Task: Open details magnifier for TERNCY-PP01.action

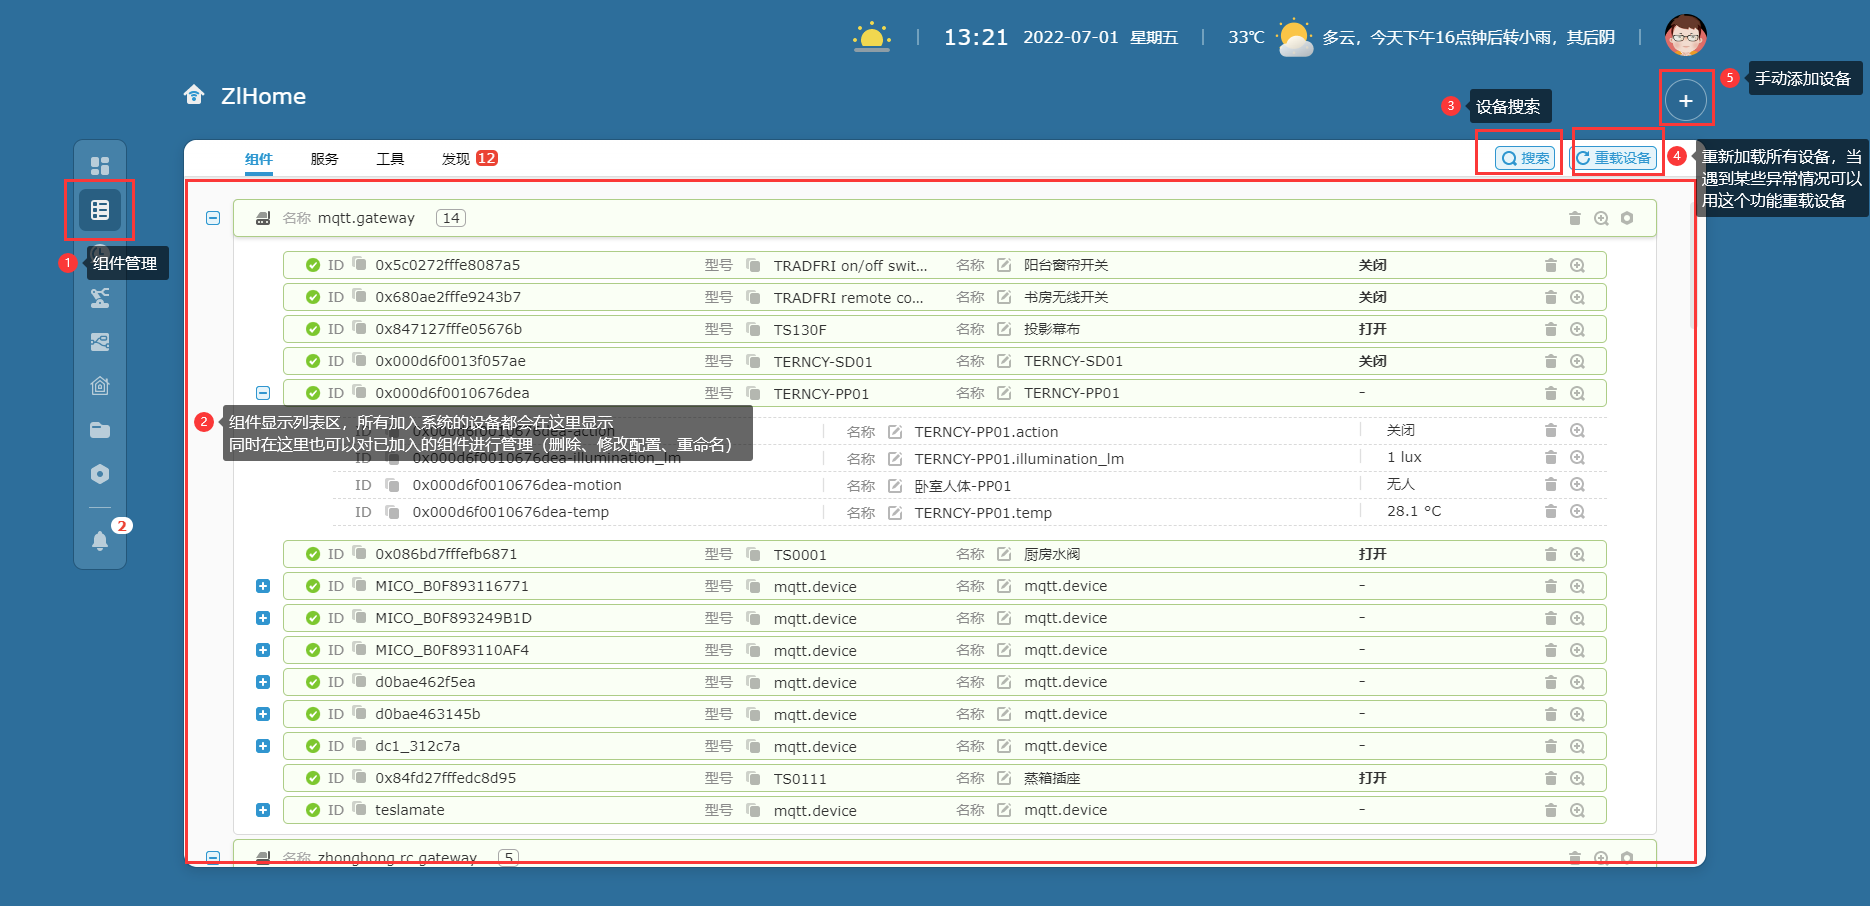Action: click(x=1577, y=430)
